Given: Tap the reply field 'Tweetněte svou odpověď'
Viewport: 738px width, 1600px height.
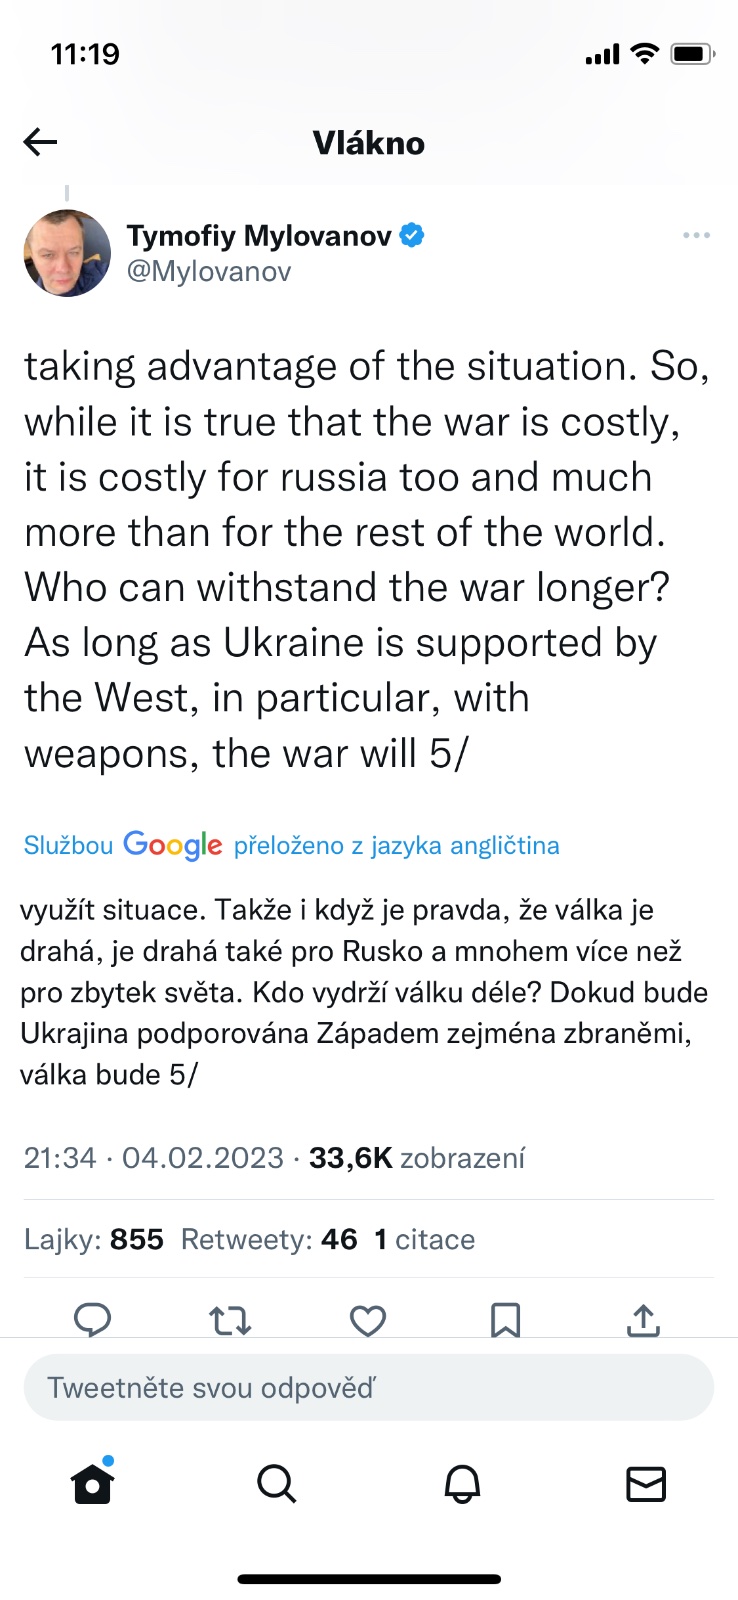Looking at the screenshot, I should coord(368,1388).
